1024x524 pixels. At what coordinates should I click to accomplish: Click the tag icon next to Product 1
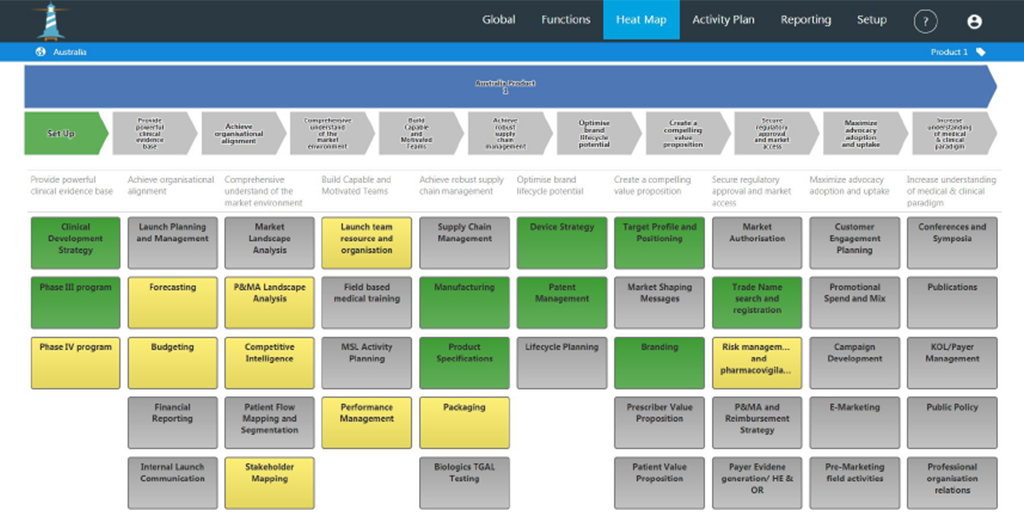pyautogui.click(x=981, y=52)
